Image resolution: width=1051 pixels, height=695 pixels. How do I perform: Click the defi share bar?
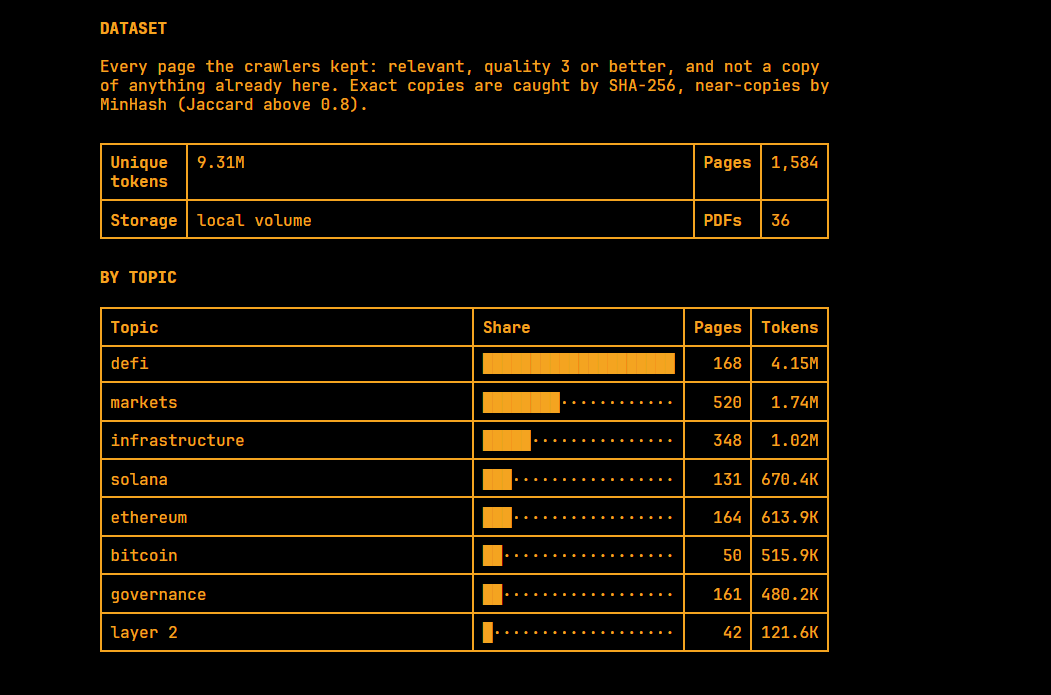point(578,363)
